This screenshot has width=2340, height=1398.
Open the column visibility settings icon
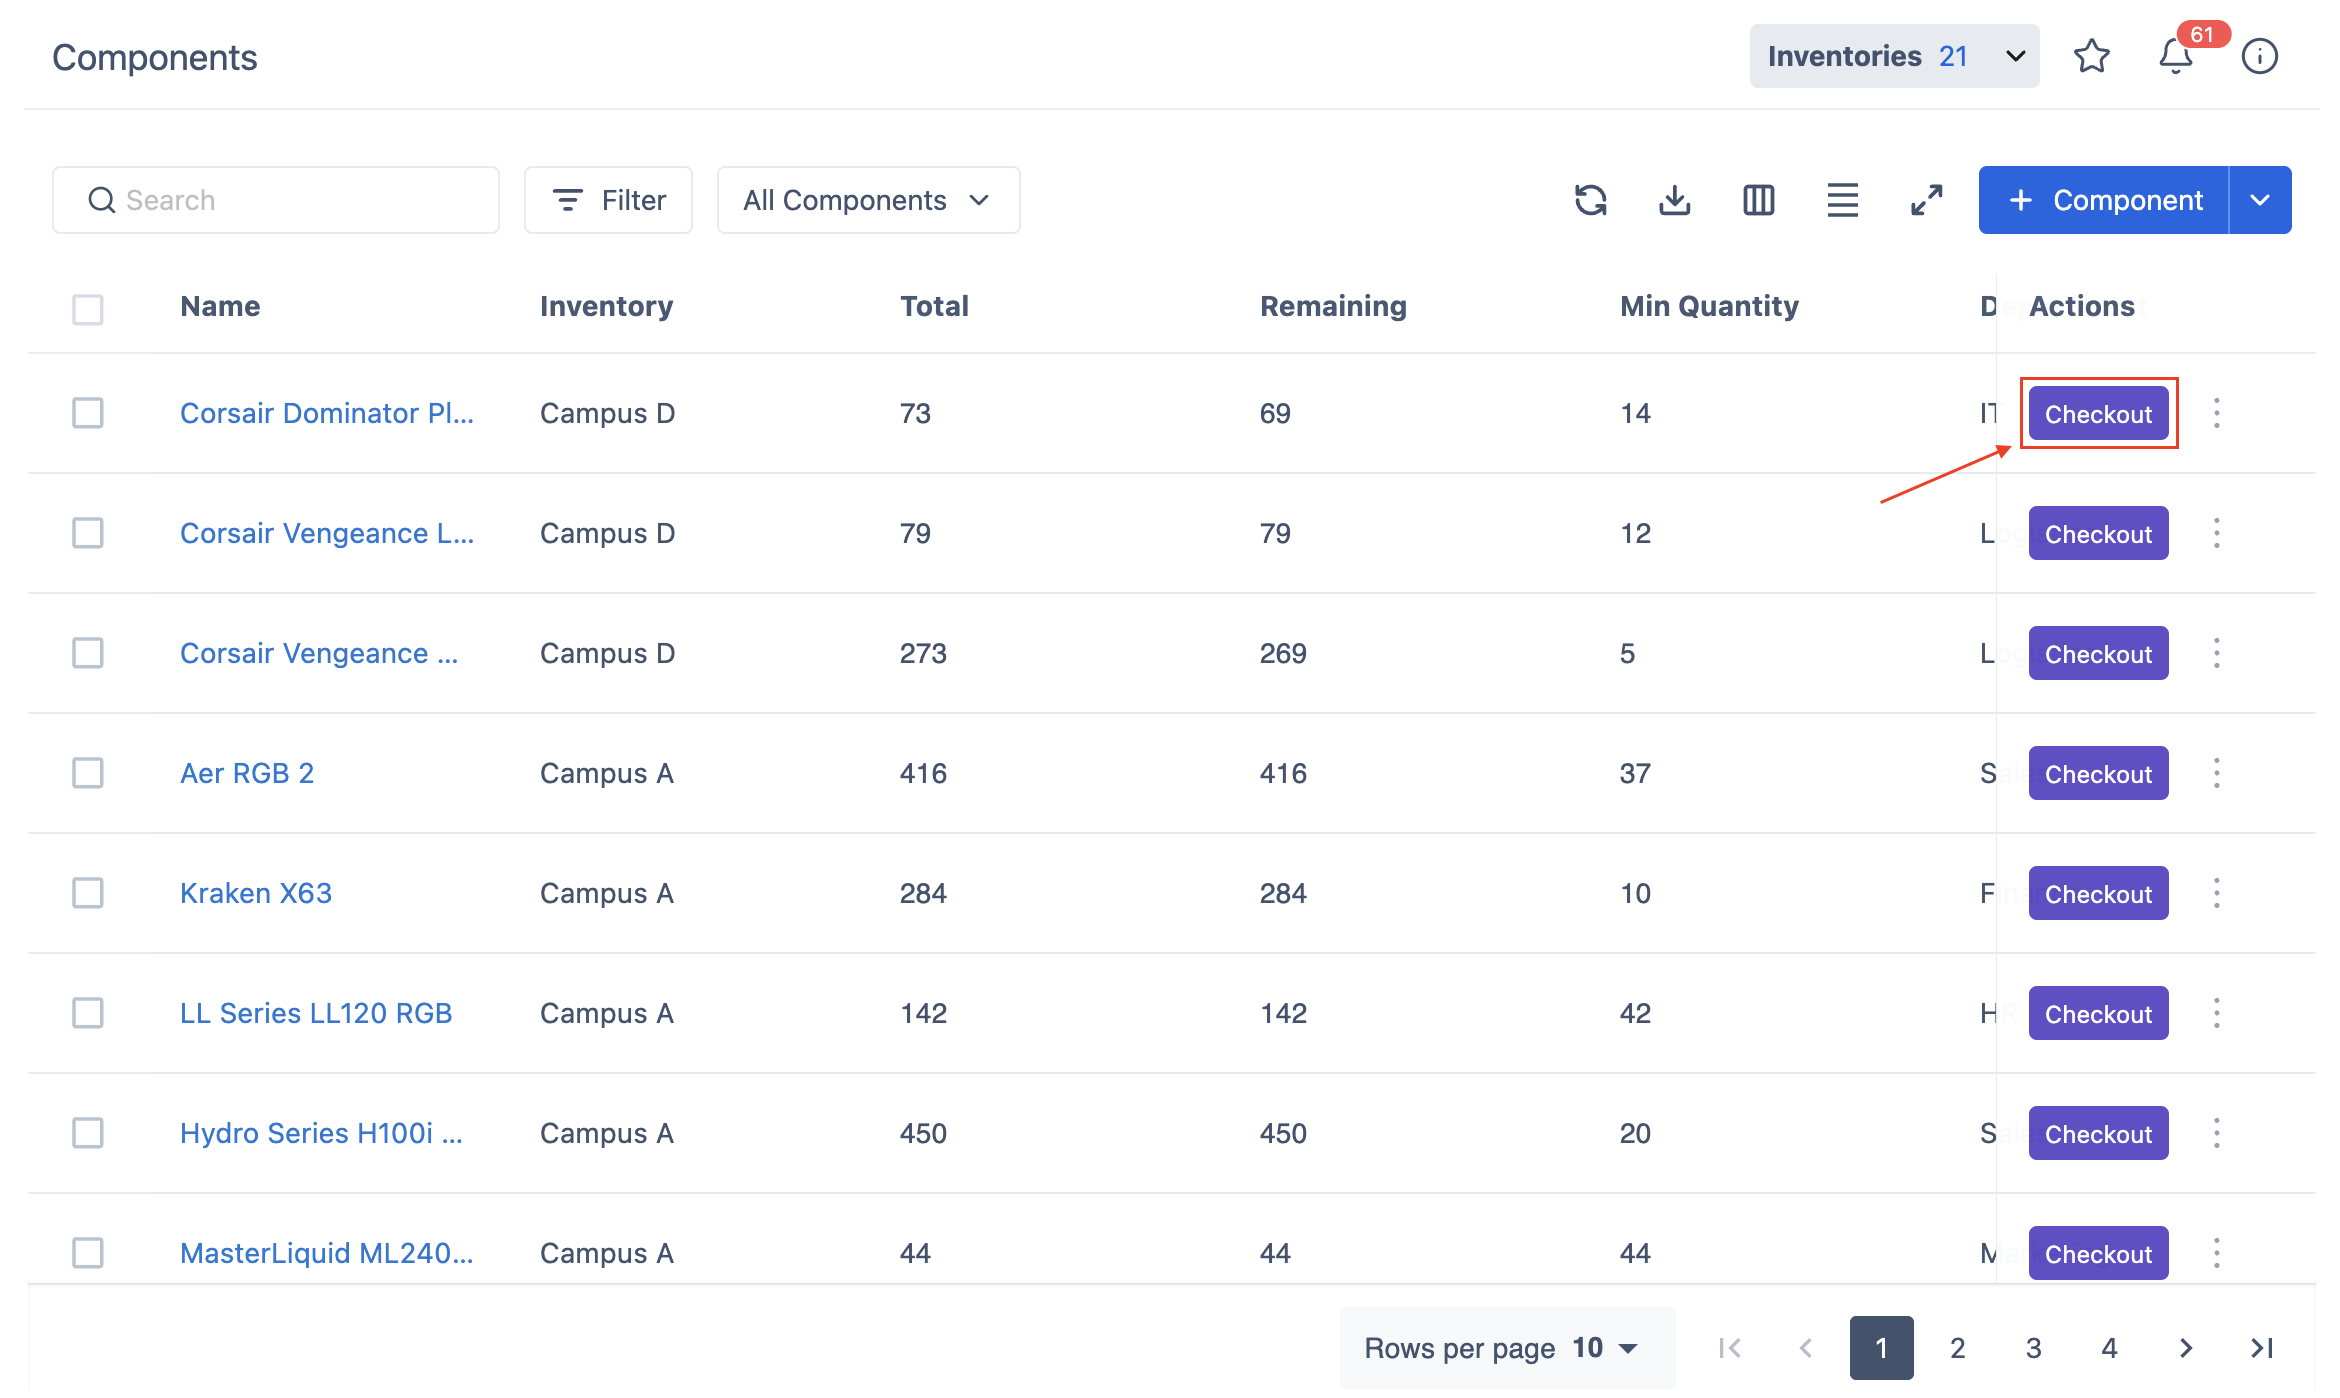tap(1759, 200)
